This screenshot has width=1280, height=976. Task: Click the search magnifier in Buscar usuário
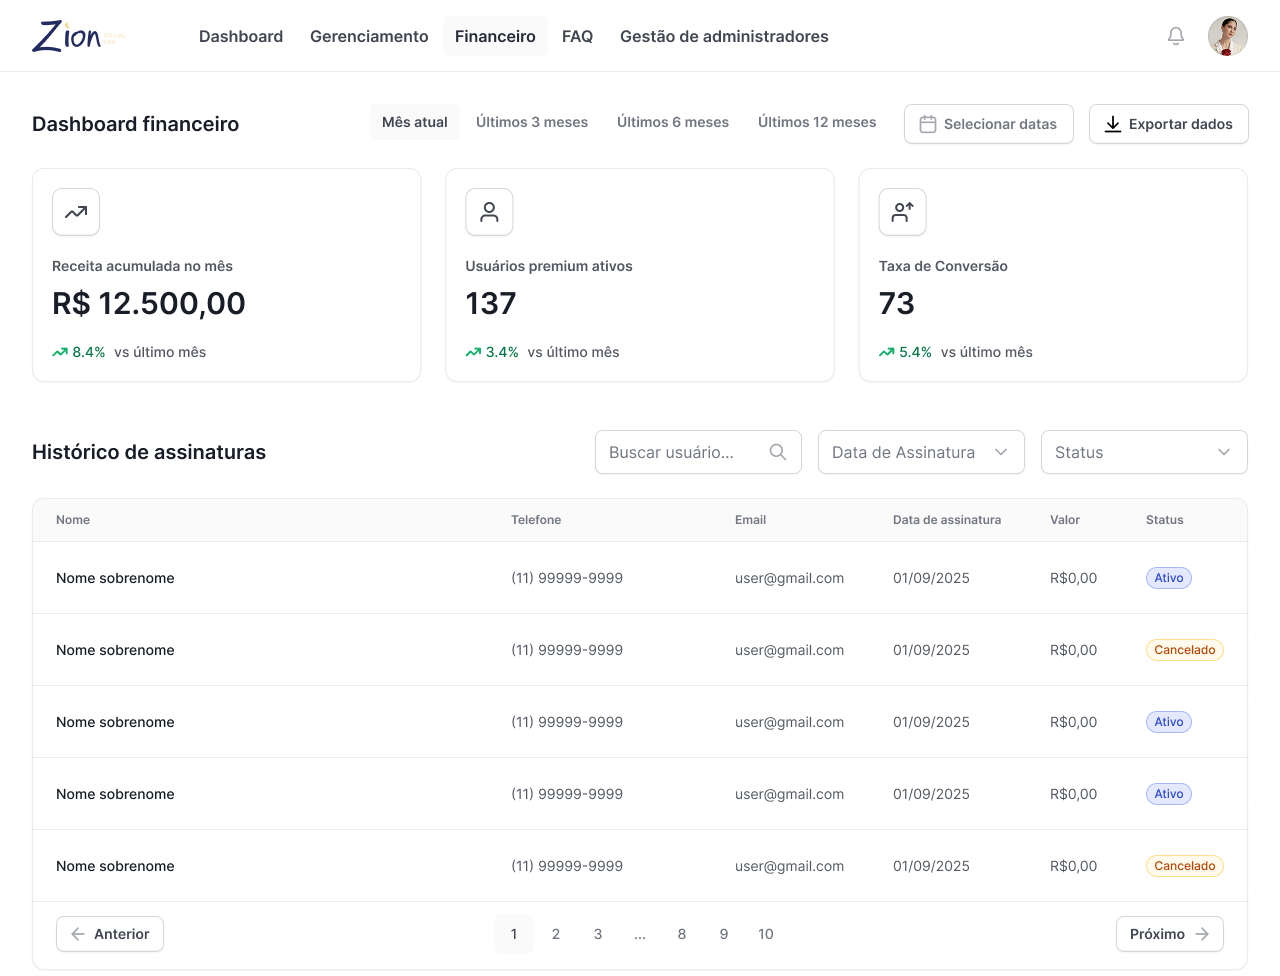coord(777,452)
